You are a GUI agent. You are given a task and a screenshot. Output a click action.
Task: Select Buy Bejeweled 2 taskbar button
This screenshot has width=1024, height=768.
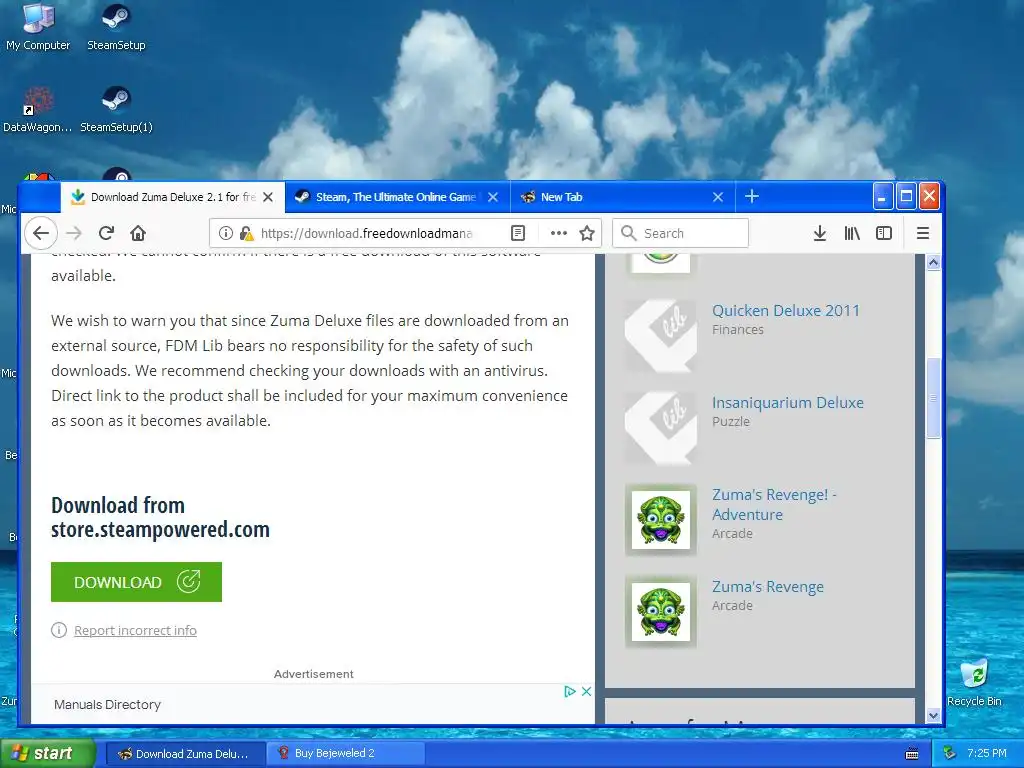pyautogui.click(x=346, y=754)
